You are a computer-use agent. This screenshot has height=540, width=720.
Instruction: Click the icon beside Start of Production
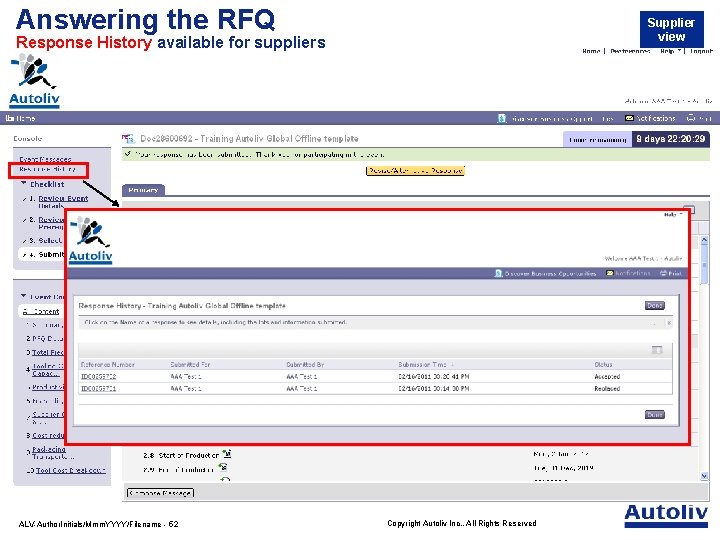tap(227, 454)
